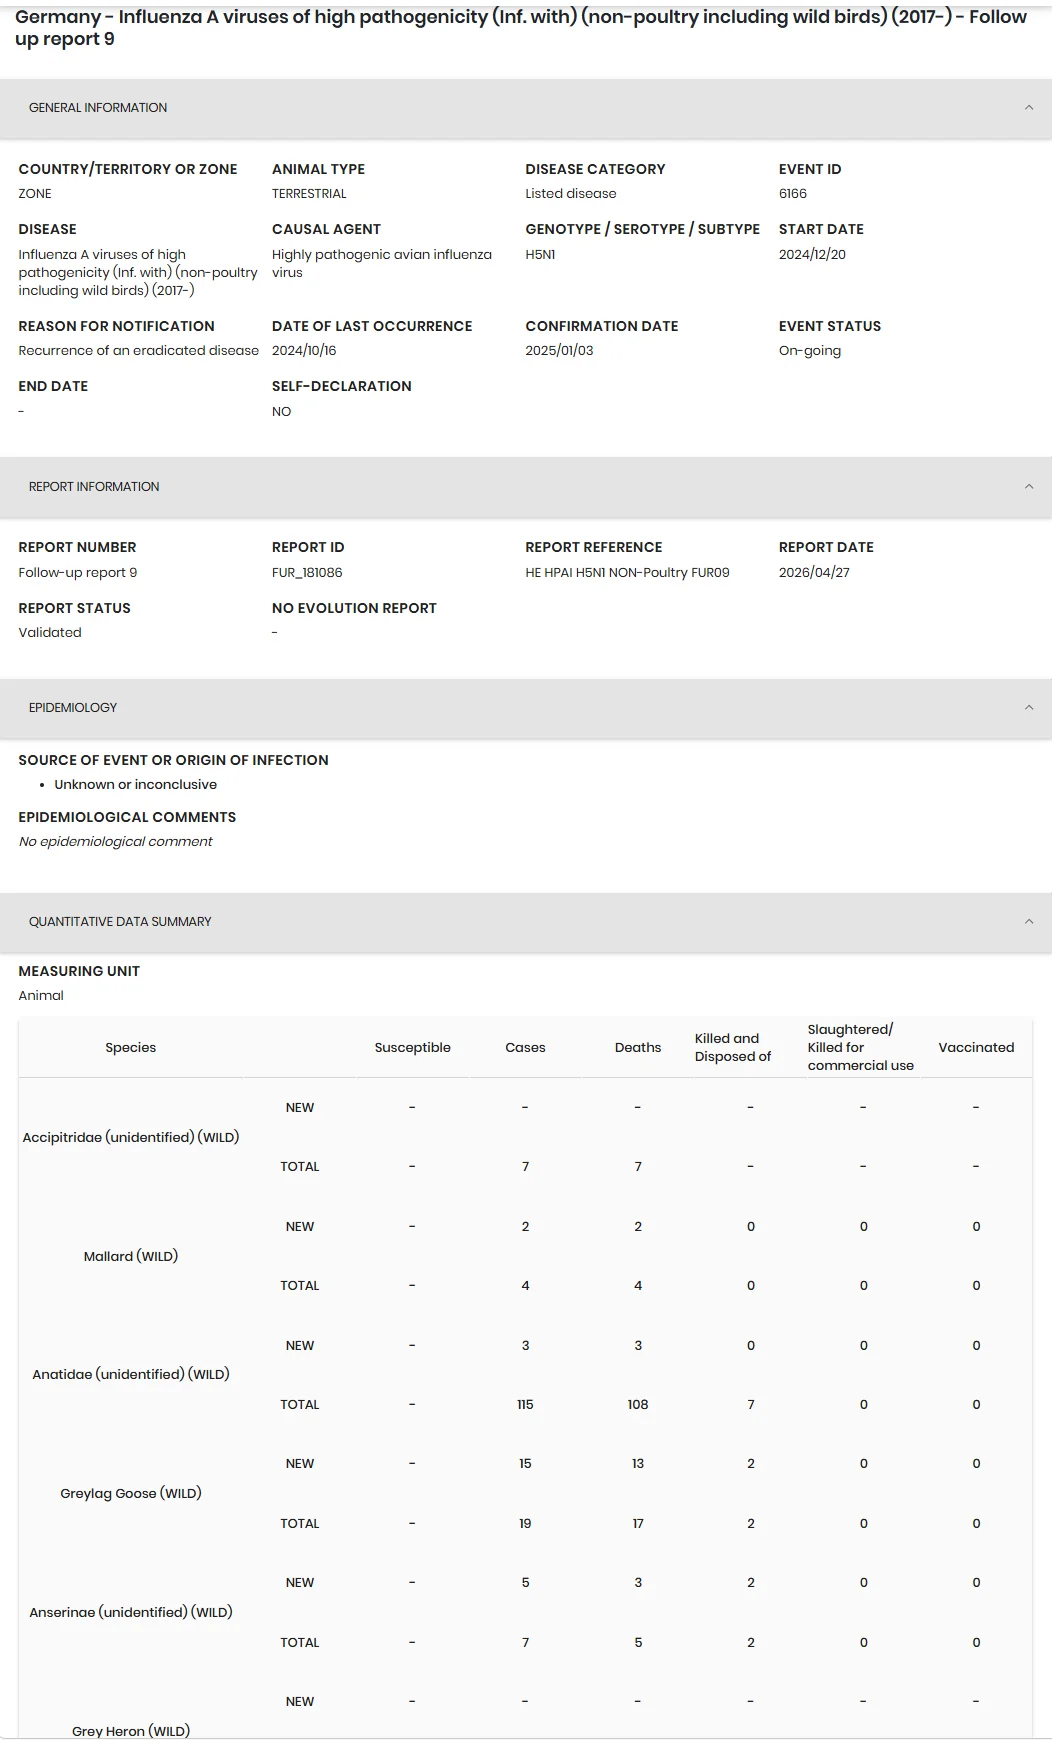
Task: Click Greylag Goose total deaths value 17
Action: click(x=638, y=1524)
